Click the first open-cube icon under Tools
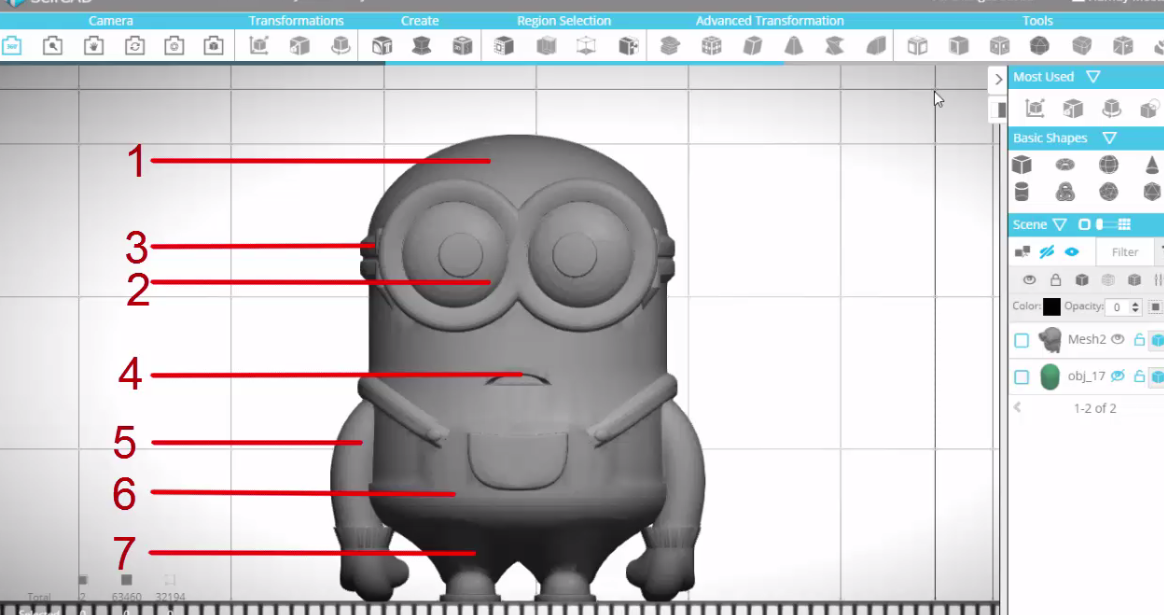This screenshot has width=1164, height=615. coord(918,46)
